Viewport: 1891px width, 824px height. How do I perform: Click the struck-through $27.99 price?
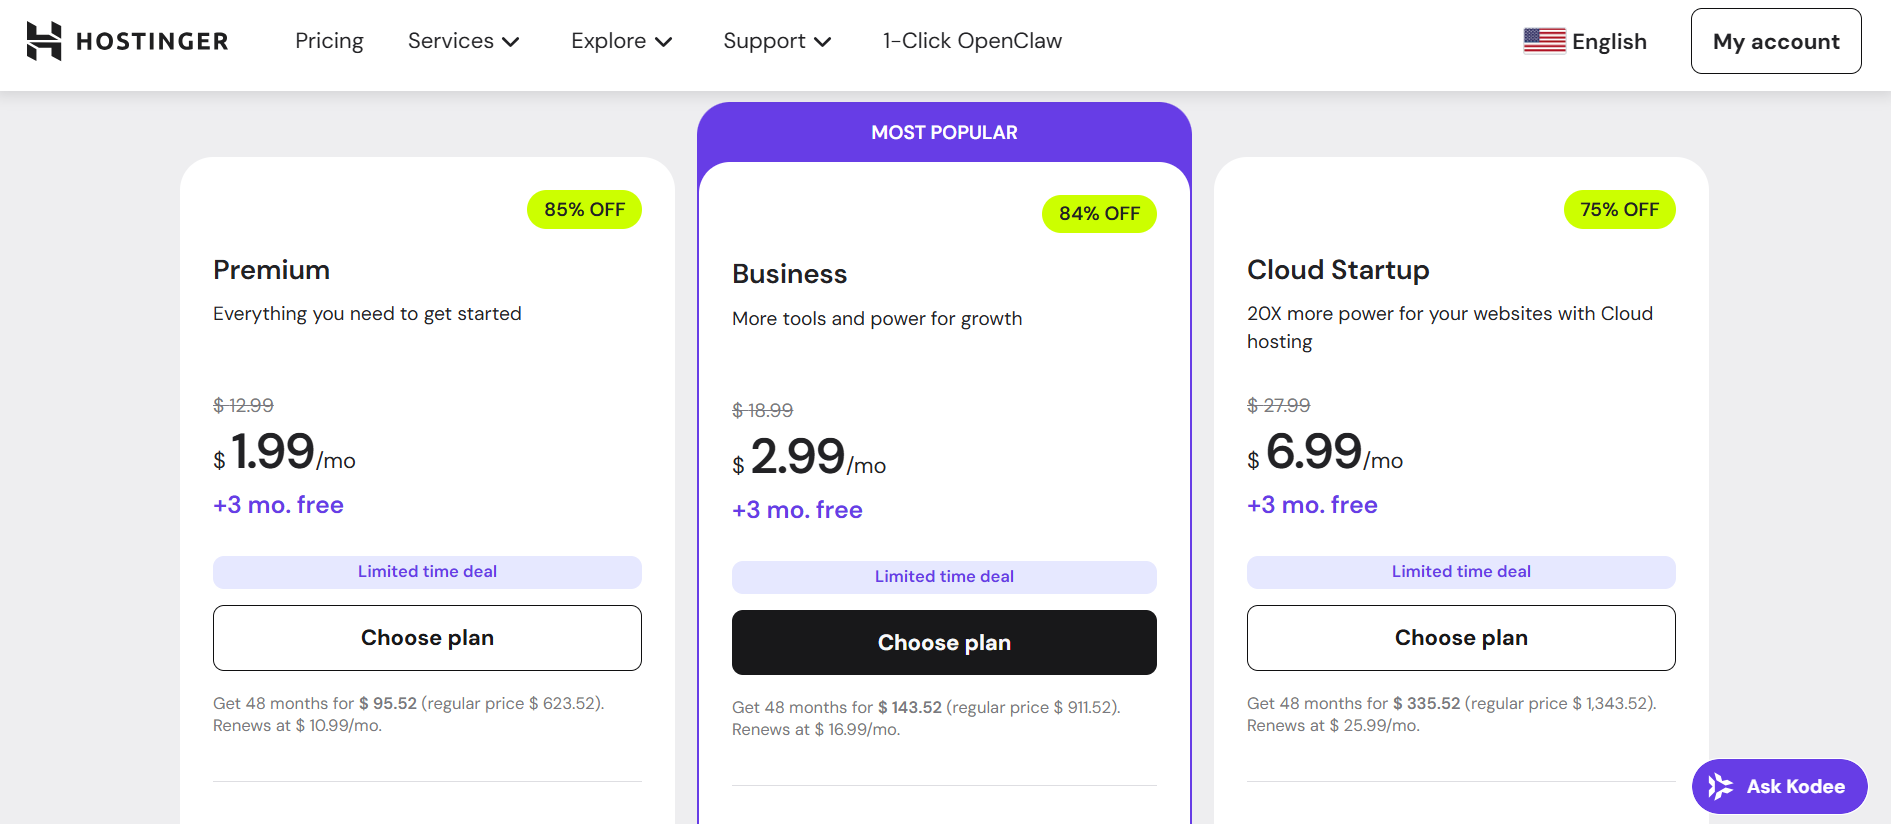(1278, 405)
